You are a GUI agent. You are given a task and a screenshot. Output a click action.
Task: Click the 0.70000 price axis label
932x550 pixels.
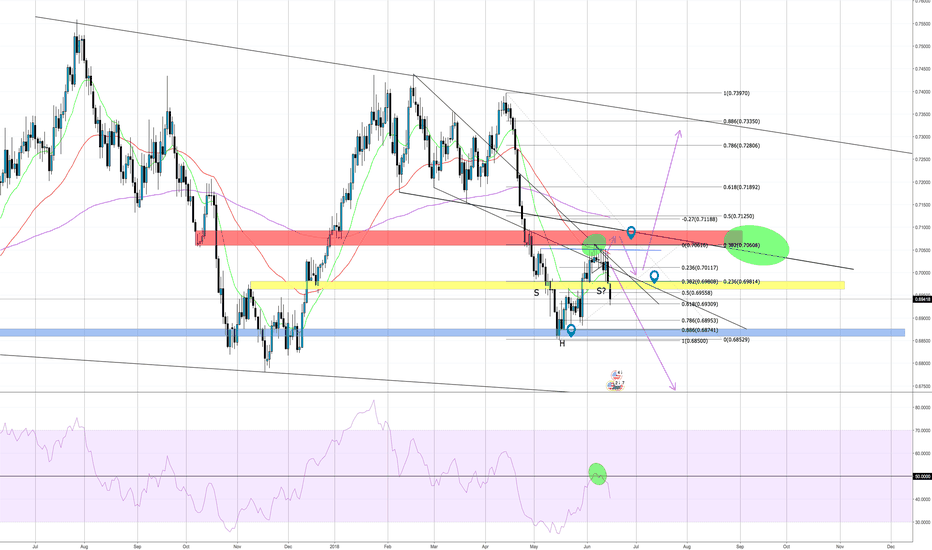(922, 274)
